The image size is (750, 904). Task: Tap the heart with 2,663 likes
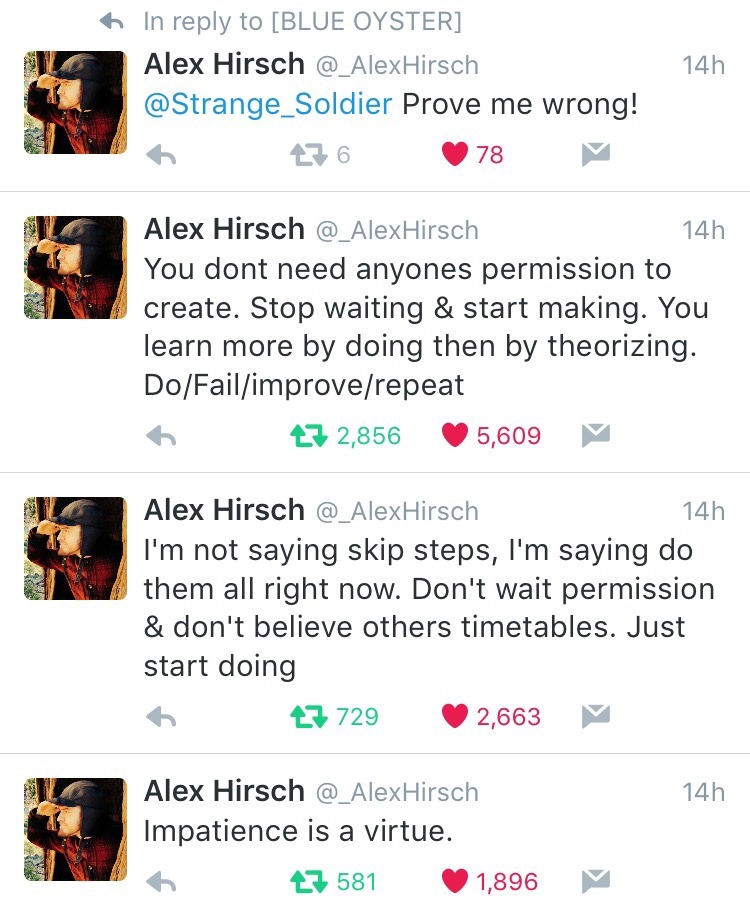pos(455,717)
